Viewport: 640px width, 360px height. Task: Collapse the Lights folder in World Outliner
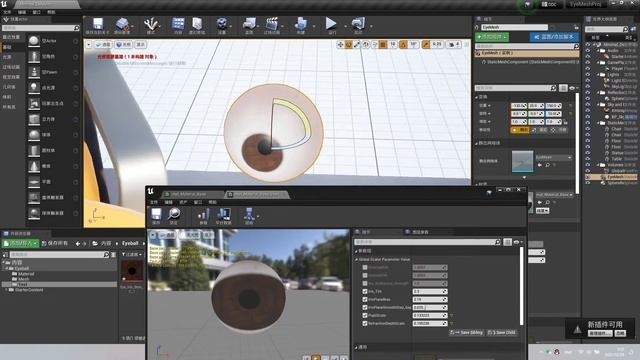[x=598, y=75]
